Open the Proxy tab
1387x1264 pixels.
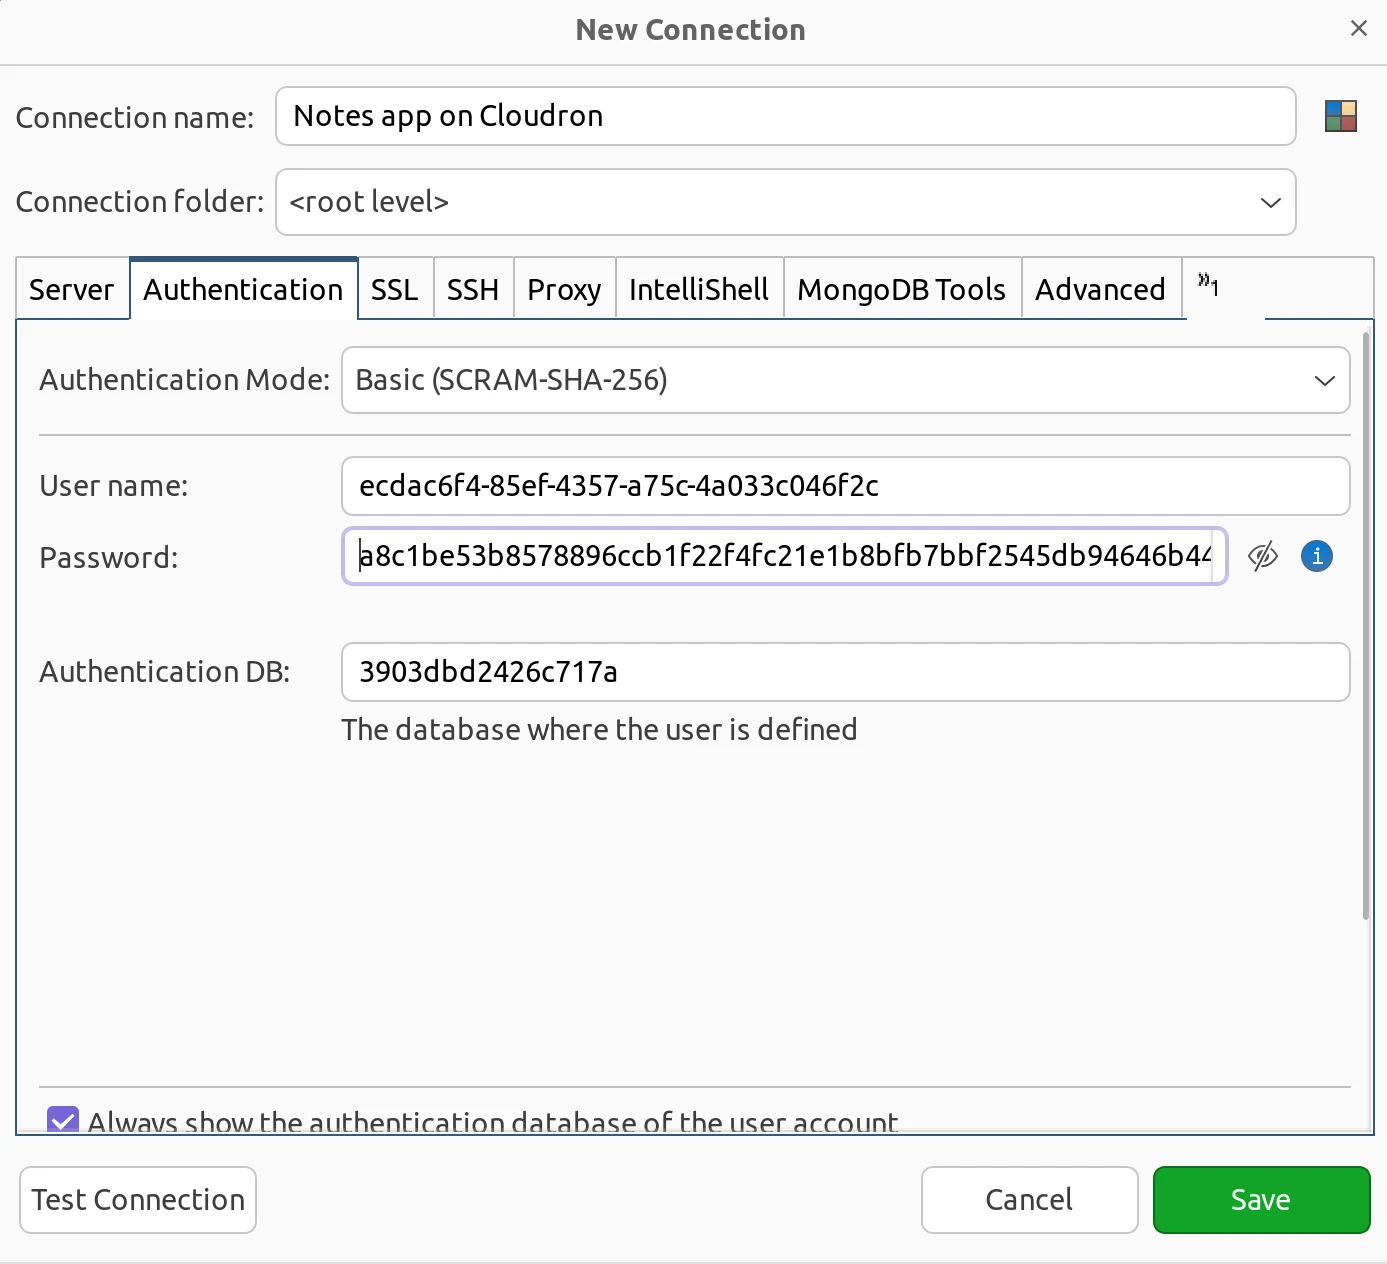564,289
